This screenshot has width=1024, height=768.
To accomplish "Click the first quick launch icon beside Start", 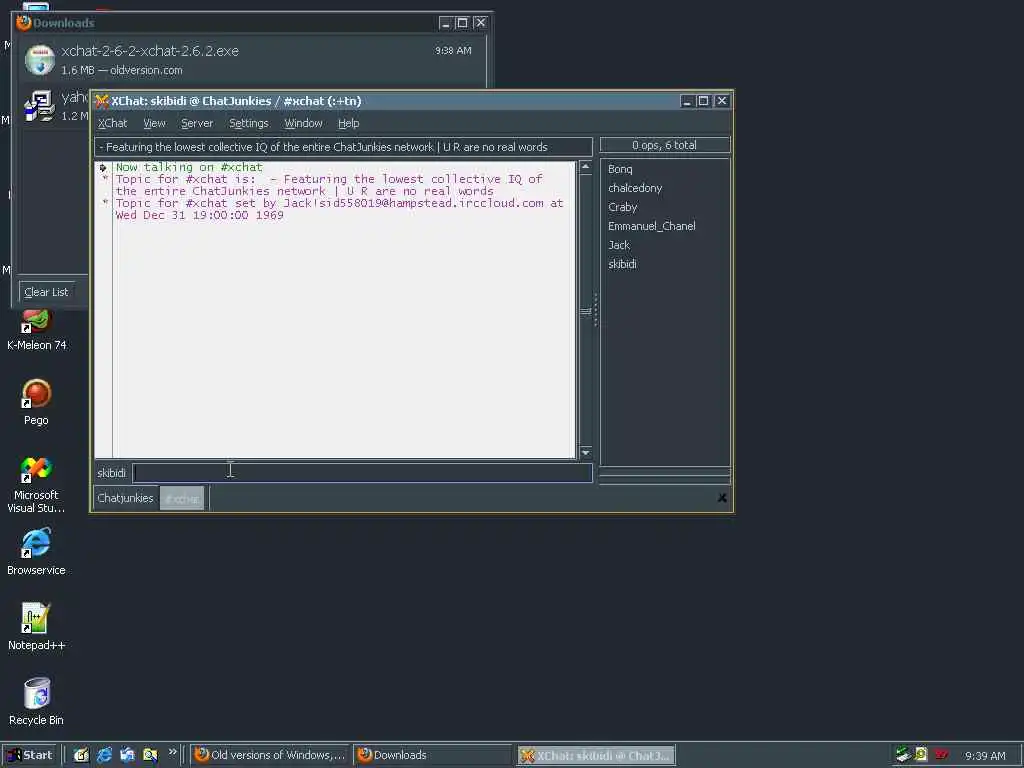I will (x=81, y=755).
